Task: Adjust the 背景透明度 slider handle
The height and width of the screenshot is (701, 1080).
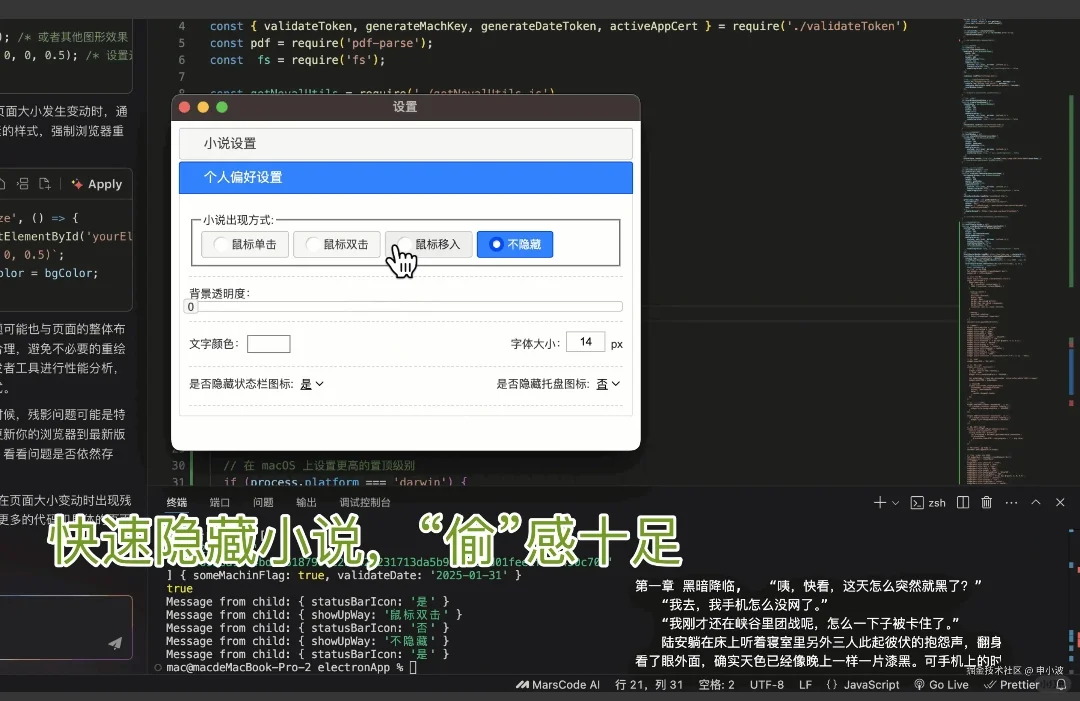Action: click(x=191, y=306)
